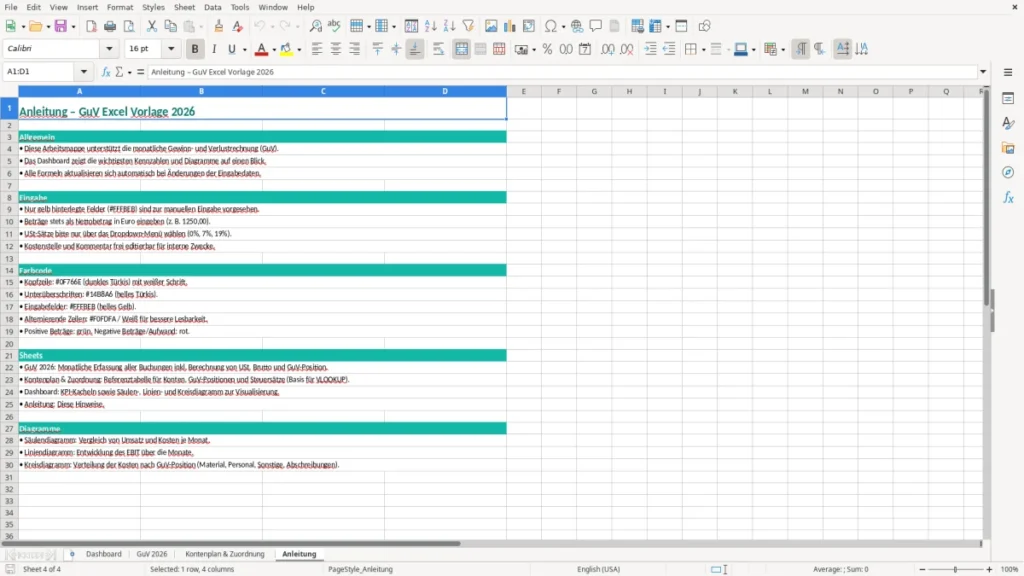Click the Sum (Σ) button
The image size is (1024, 576).
[x=119, y=72]
